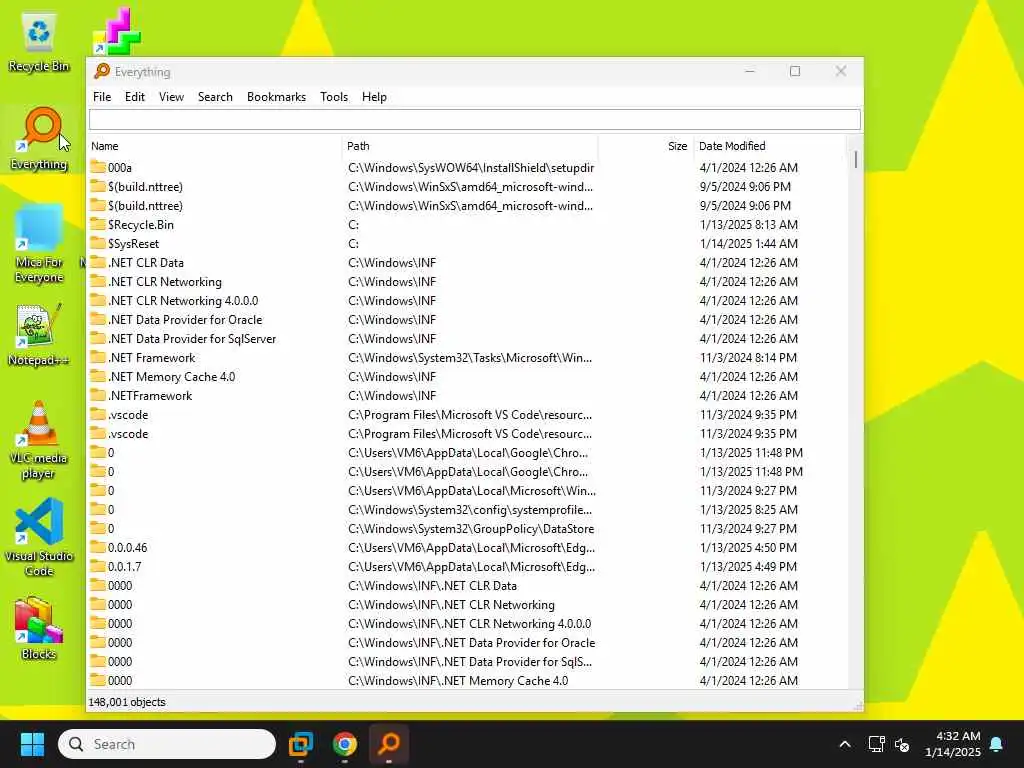Image resolution: width=1024 pixels, height=768 pixels.
Task: Click path C:\Windows\INF\.NET CLR Data
Action: coord(432,585)
